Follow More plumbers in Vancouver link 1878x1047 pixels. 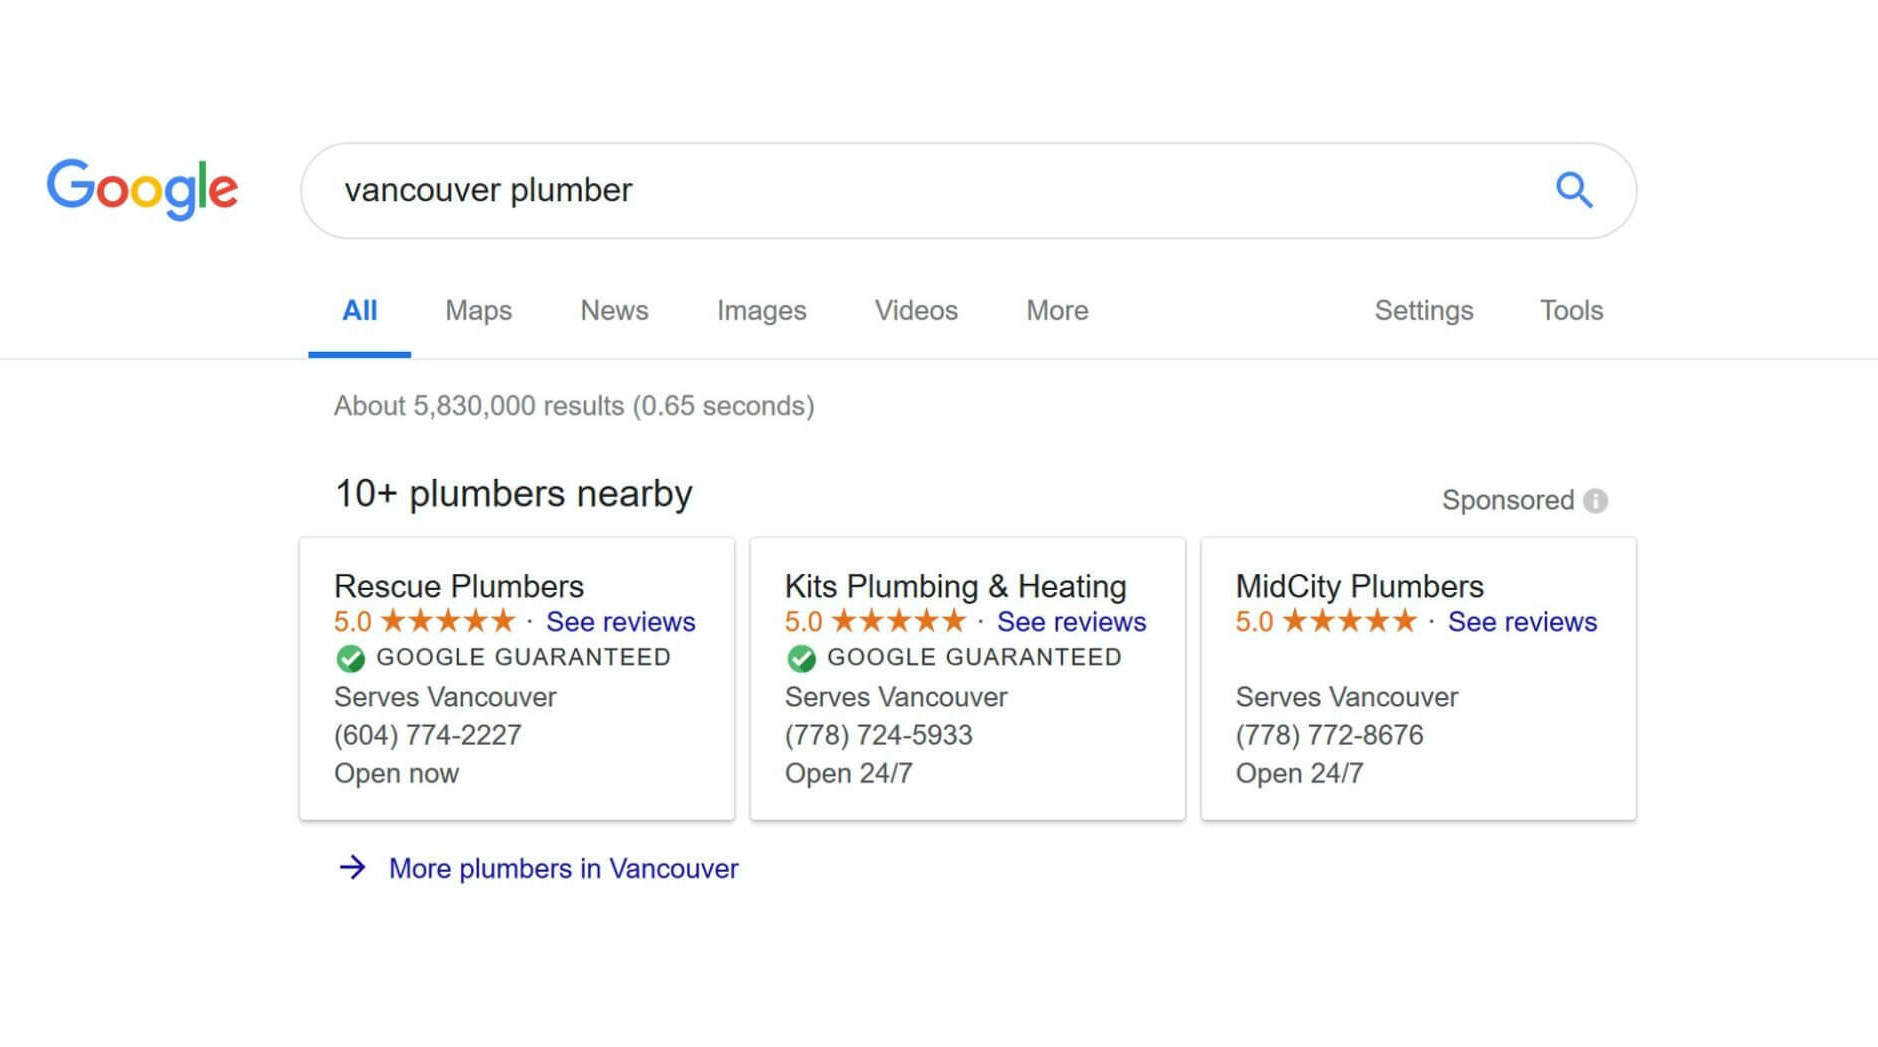tap(563, 868)
